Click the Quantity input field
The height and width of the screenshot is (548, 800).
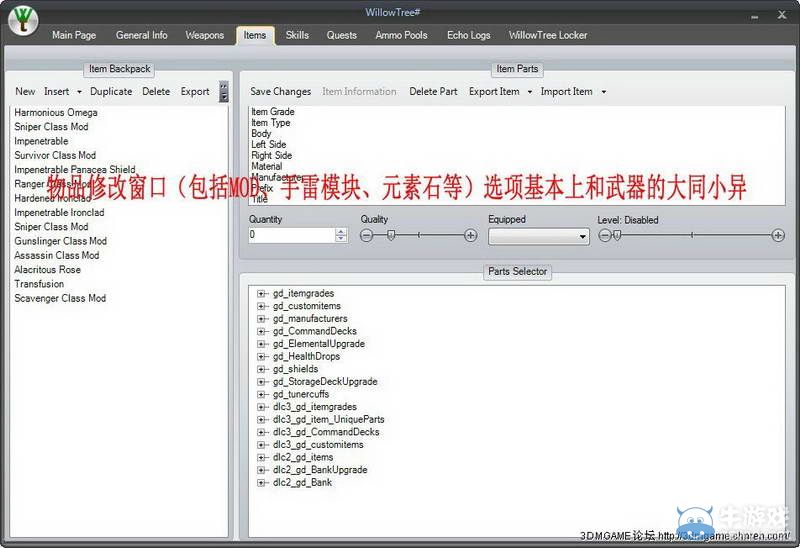tap(291, 235)
